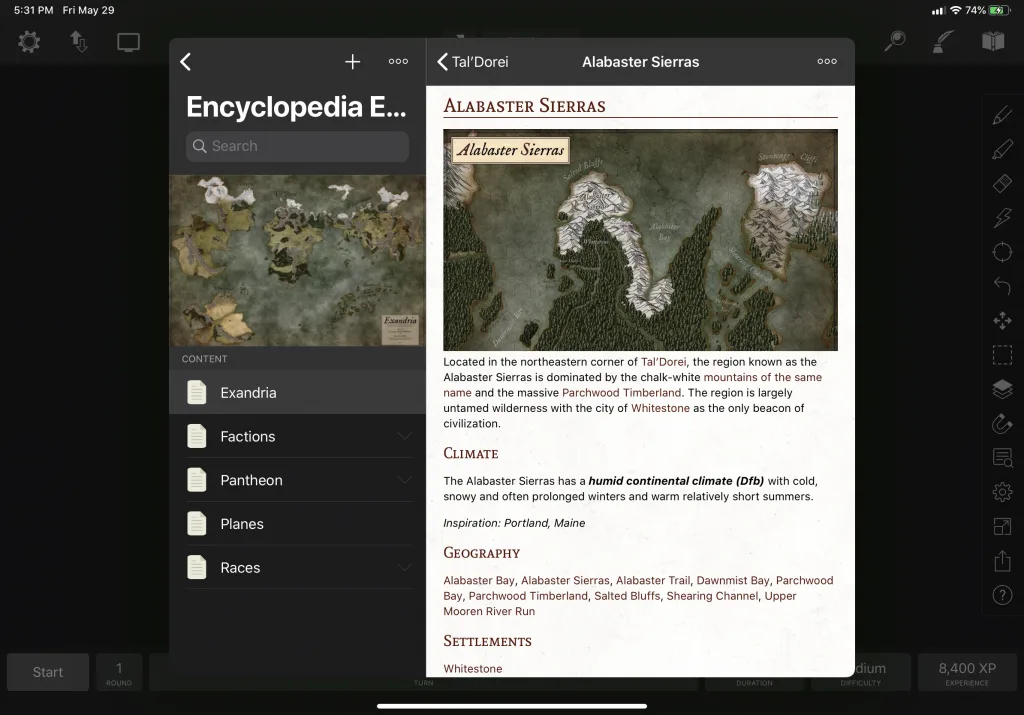The image size is (1024, 715).
Task: Tap the 8,400 XP experience value
Action: click(967, 672)
